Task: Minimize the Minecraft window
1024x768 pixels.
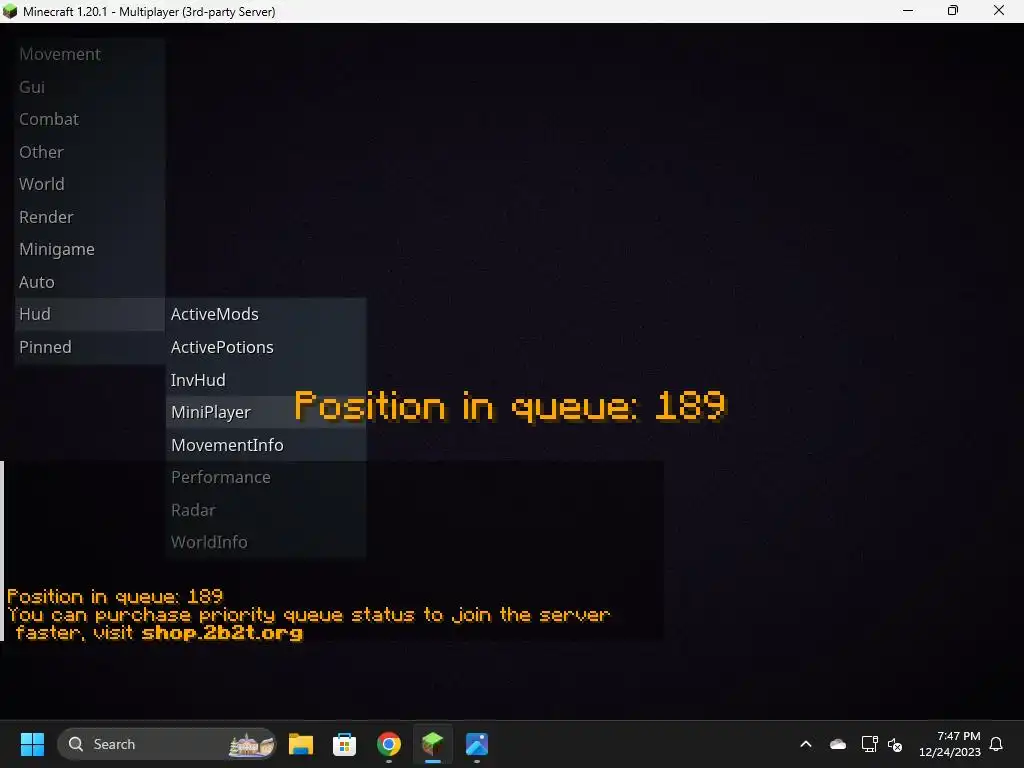Action: 908,11
